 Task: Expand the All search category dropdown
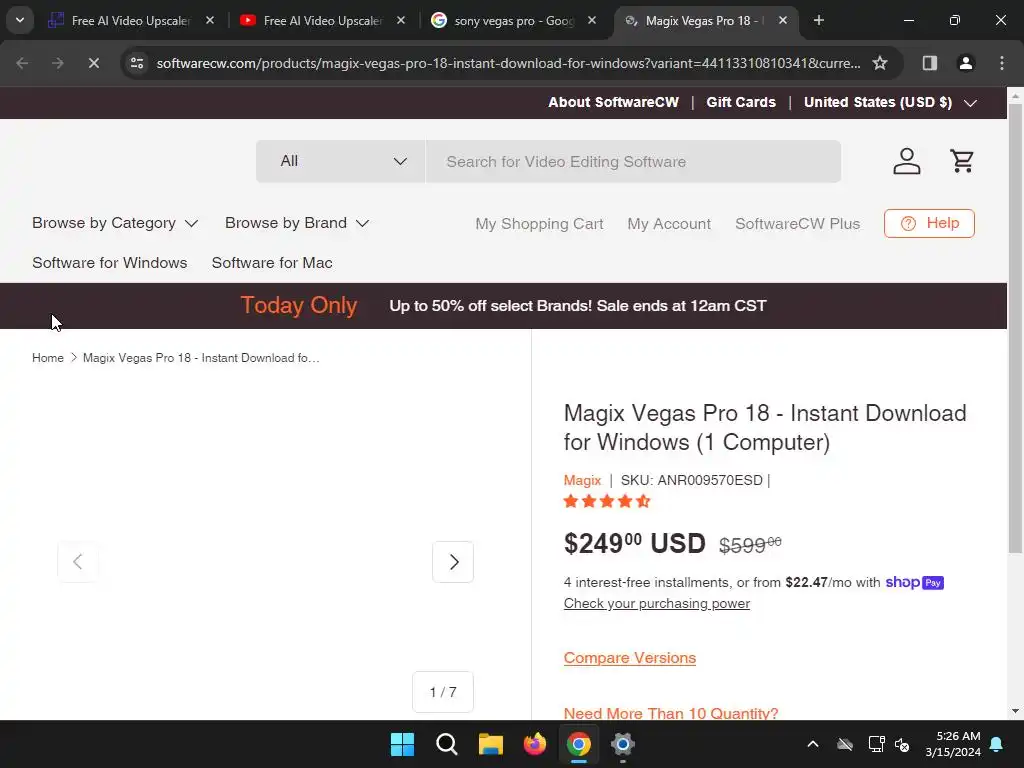tap(341, 161)
